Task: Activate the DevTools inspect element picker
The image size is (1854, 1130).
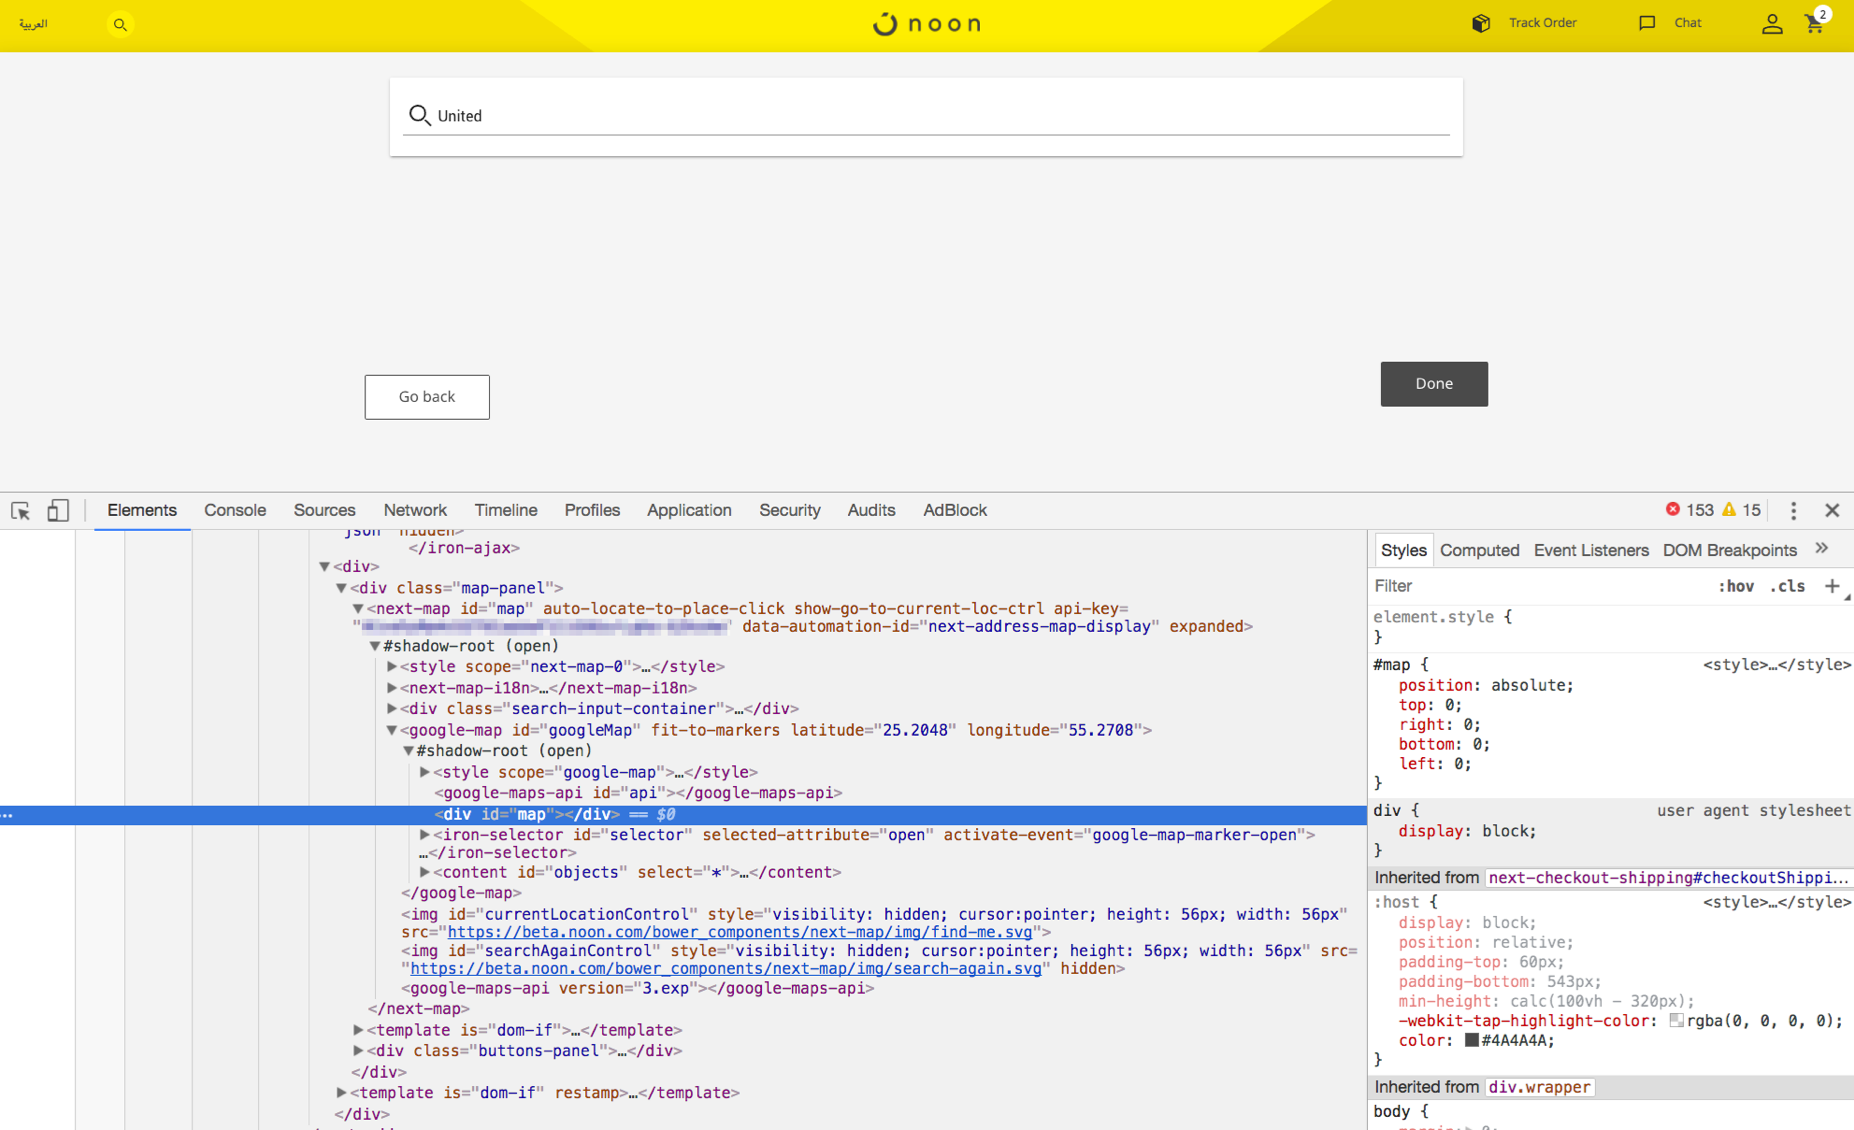Action: 21,511
